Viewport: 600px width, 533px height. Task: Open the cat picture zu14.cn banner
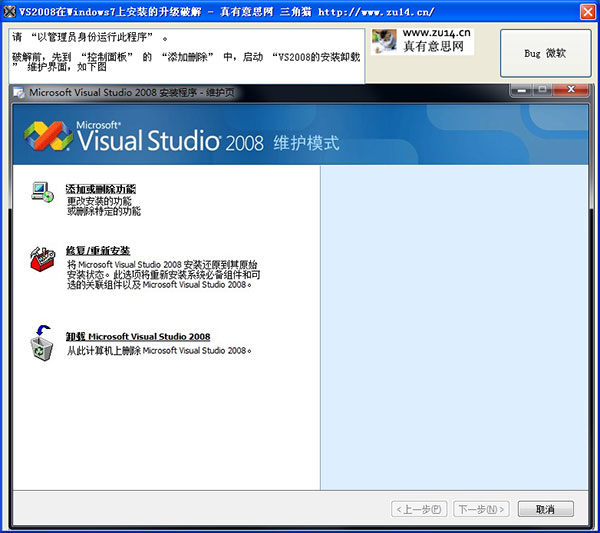tap(422, 41)
